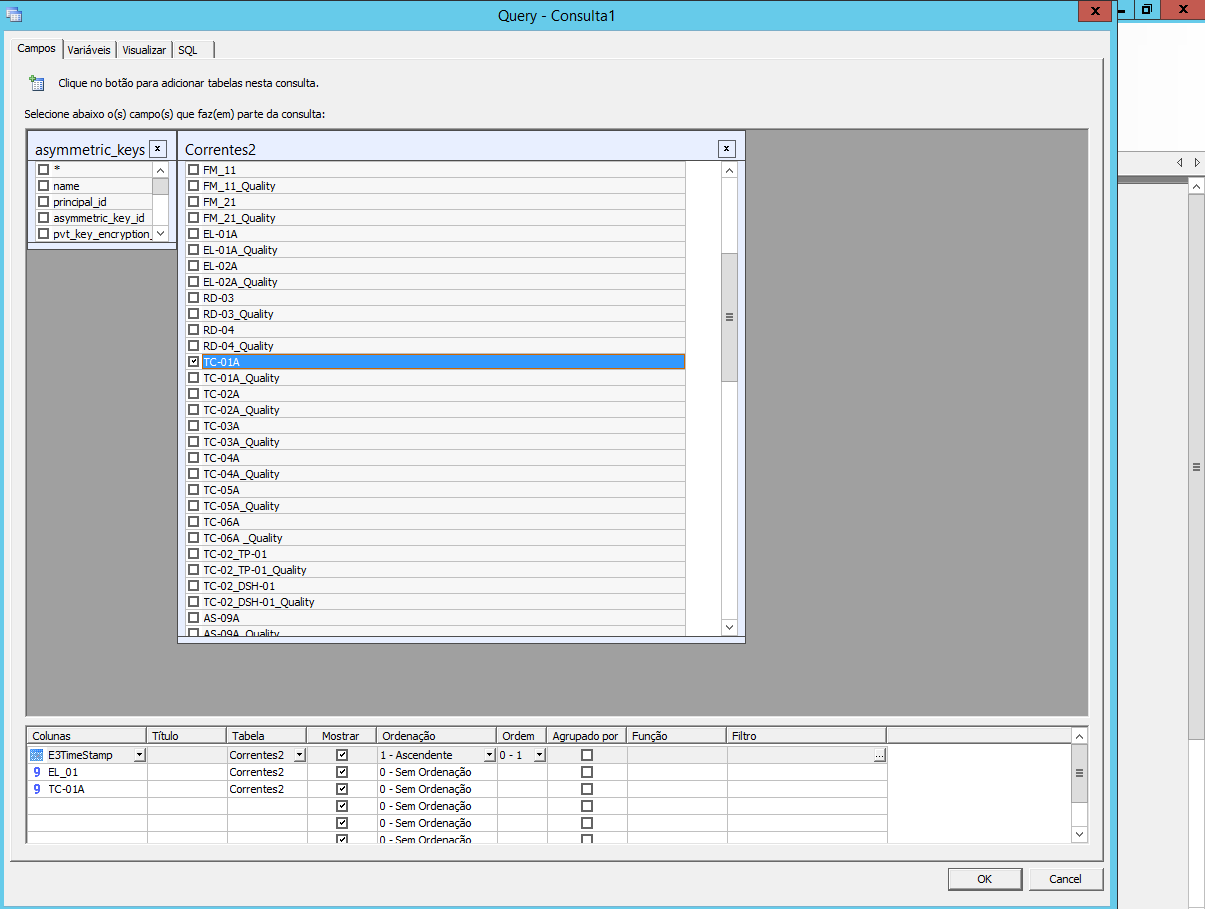This screenshot has width=1205, height=909.
Task: Toggle Mostrar checkbox for TC-01A row
Action: point(342,789)
